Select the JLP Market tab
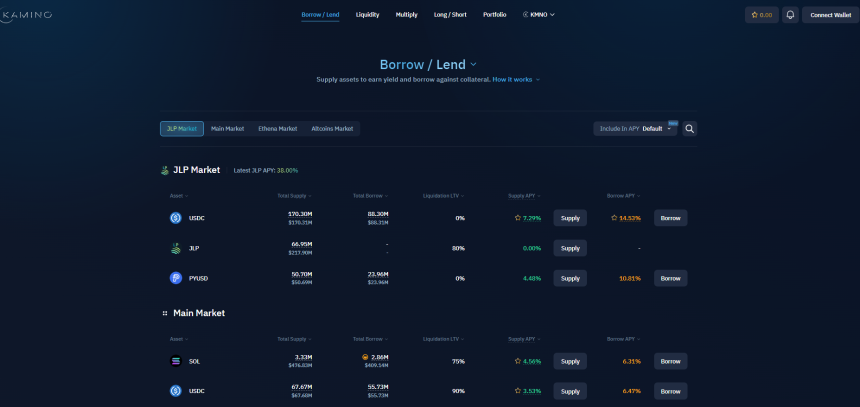This screenshot has width=860, height=407. 182,129
